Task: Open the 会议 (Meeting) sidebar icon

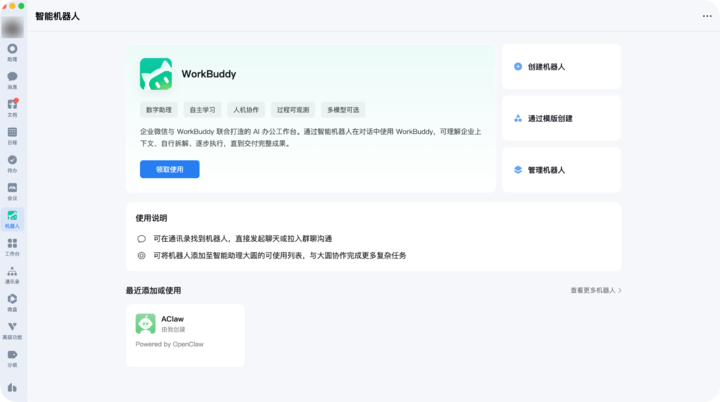Action: (12, 192)
